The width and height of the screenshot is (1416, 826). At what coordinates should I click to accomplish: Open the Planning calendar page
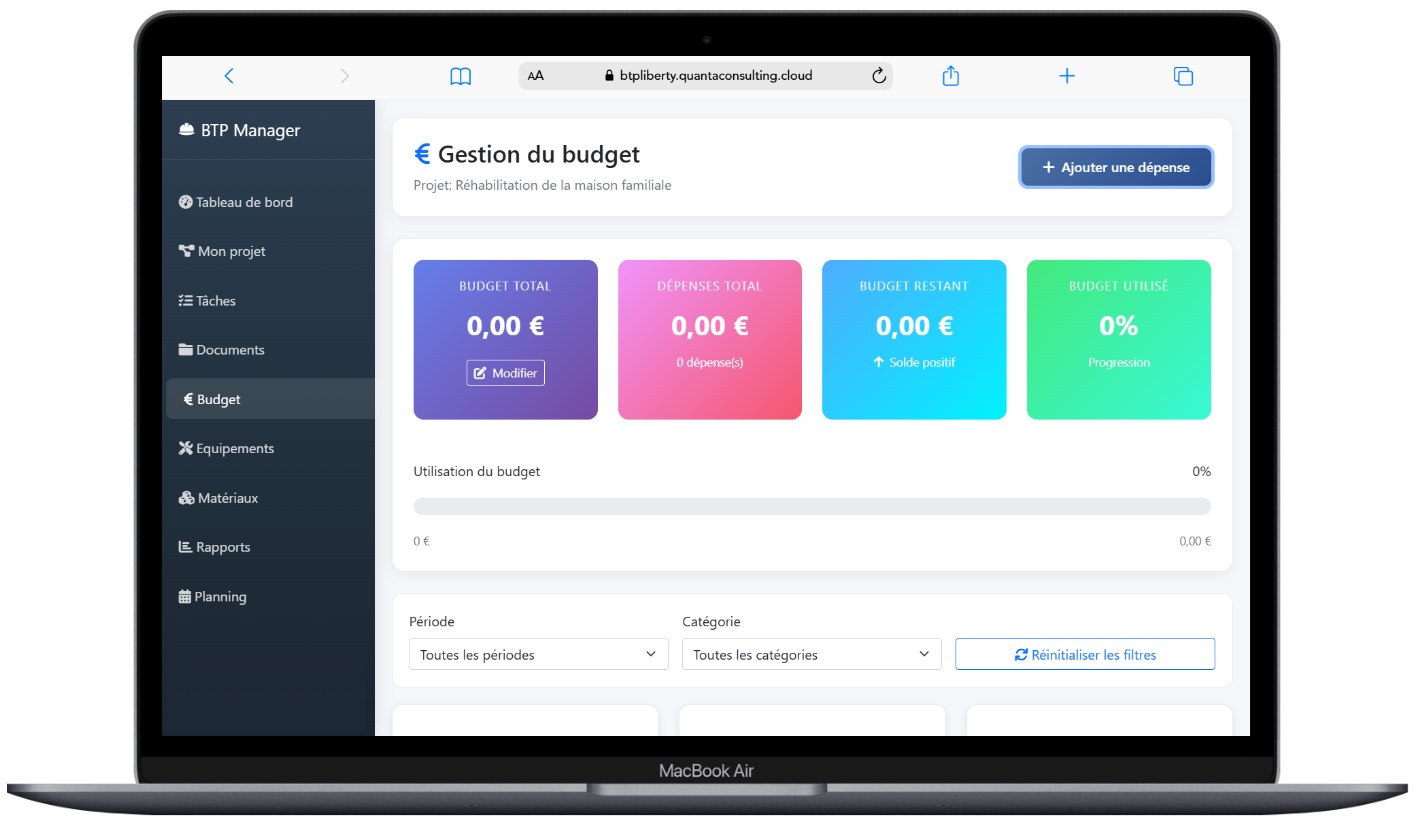(x=220, y=597)
